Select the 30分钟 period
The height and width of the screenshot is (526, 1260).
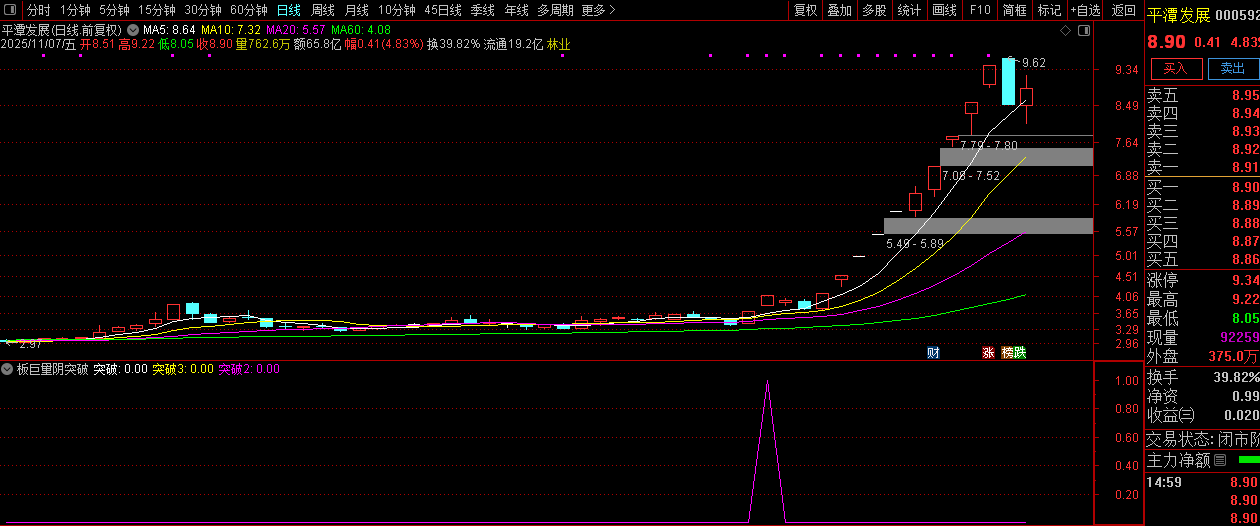[202, 10]
